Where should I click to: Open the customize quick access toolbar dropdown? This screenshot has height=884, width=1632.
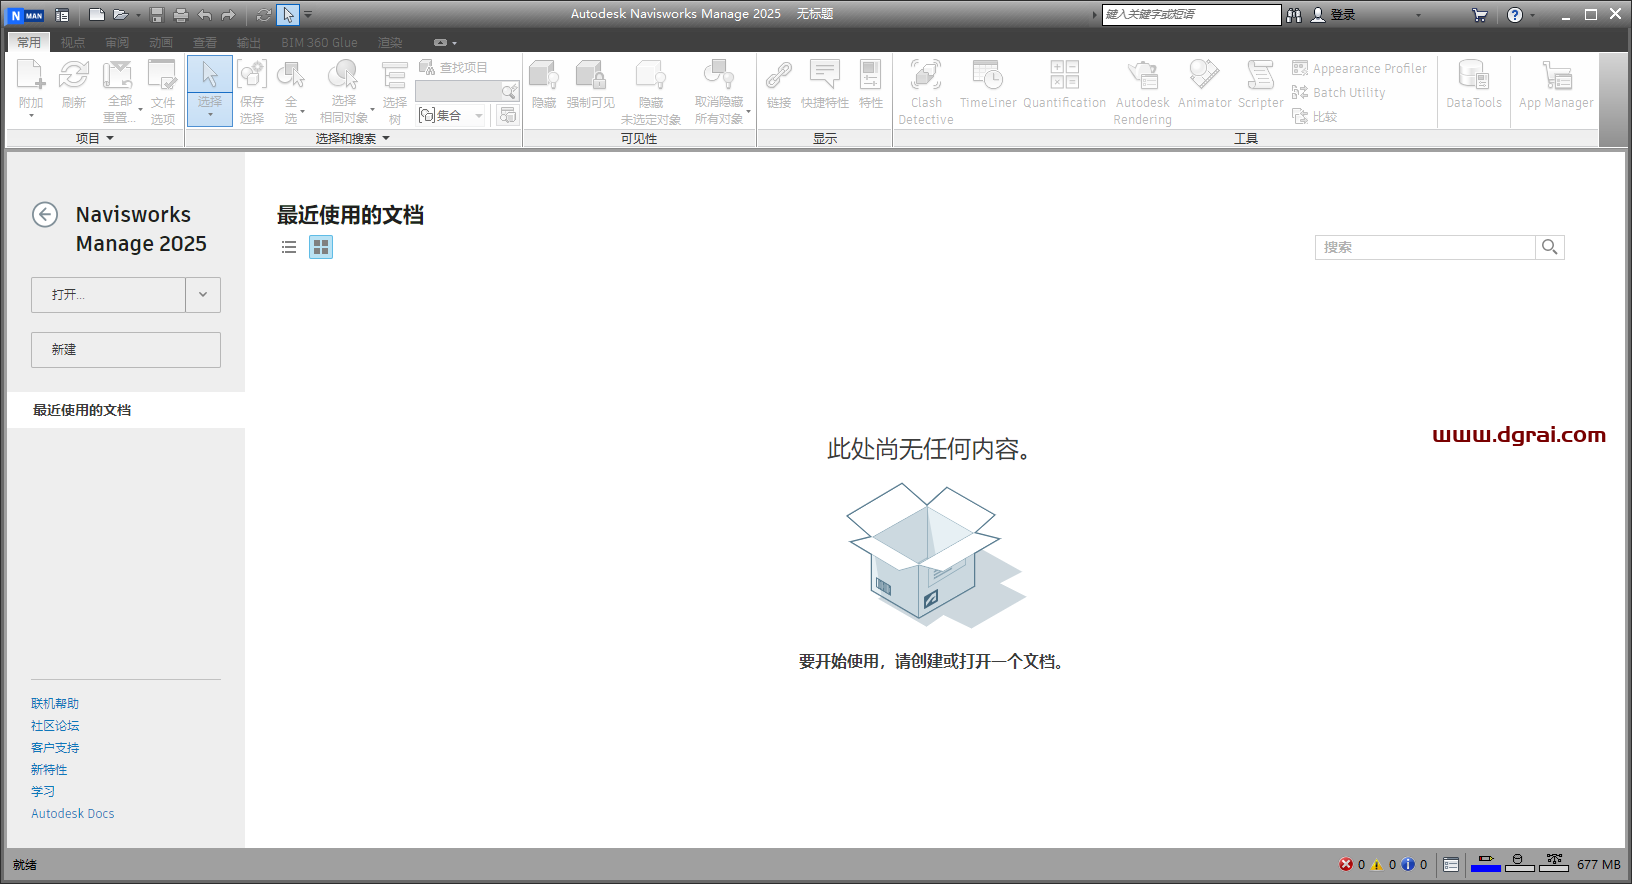[x=308, y=15]
